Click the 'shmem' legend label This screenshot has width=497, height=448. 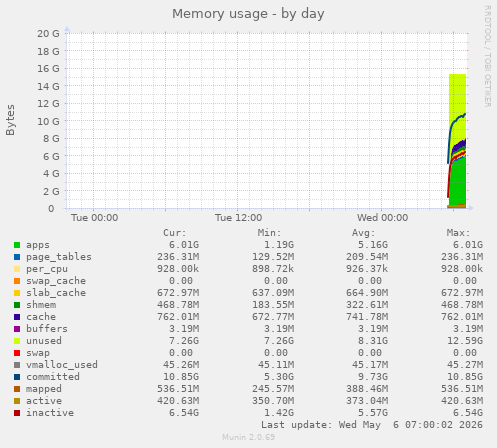click(x=41, y=305)
